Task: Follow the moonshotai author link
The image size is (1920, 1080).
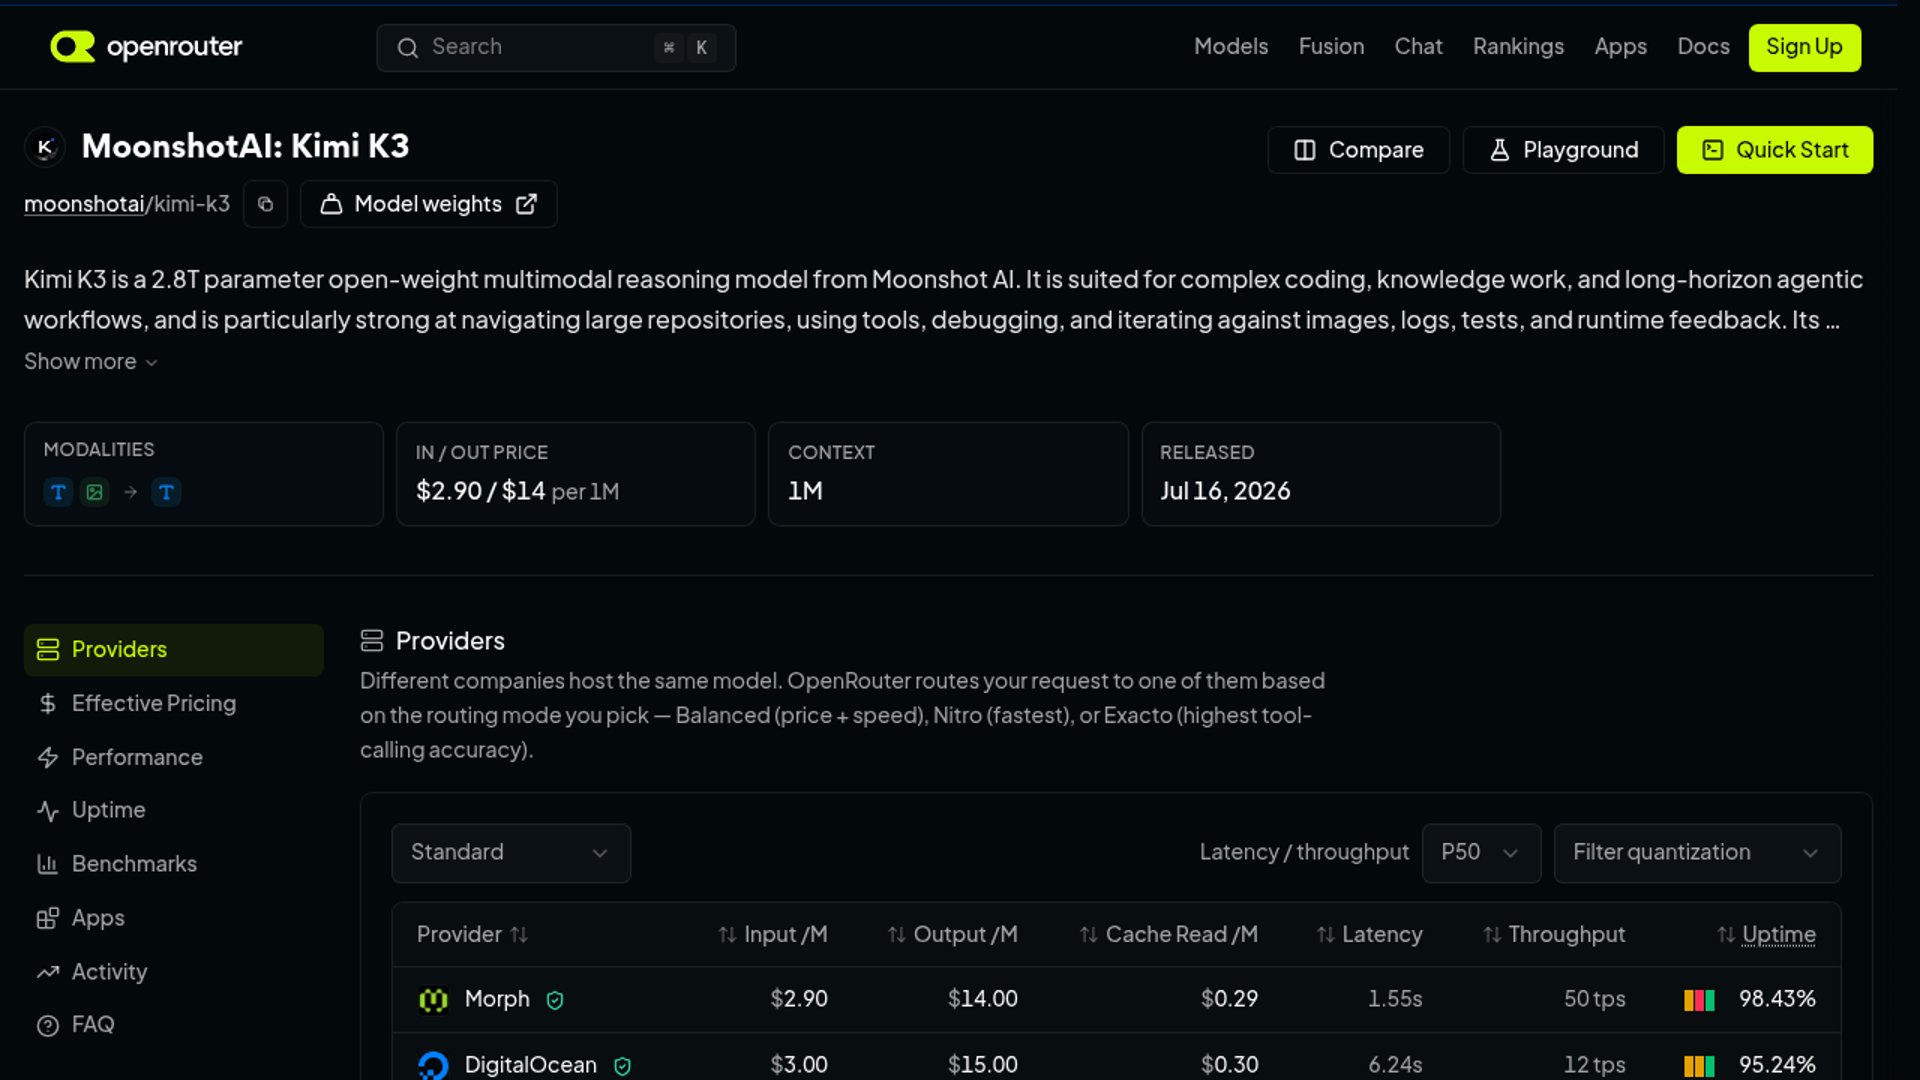Action: (x=84, y=204)
